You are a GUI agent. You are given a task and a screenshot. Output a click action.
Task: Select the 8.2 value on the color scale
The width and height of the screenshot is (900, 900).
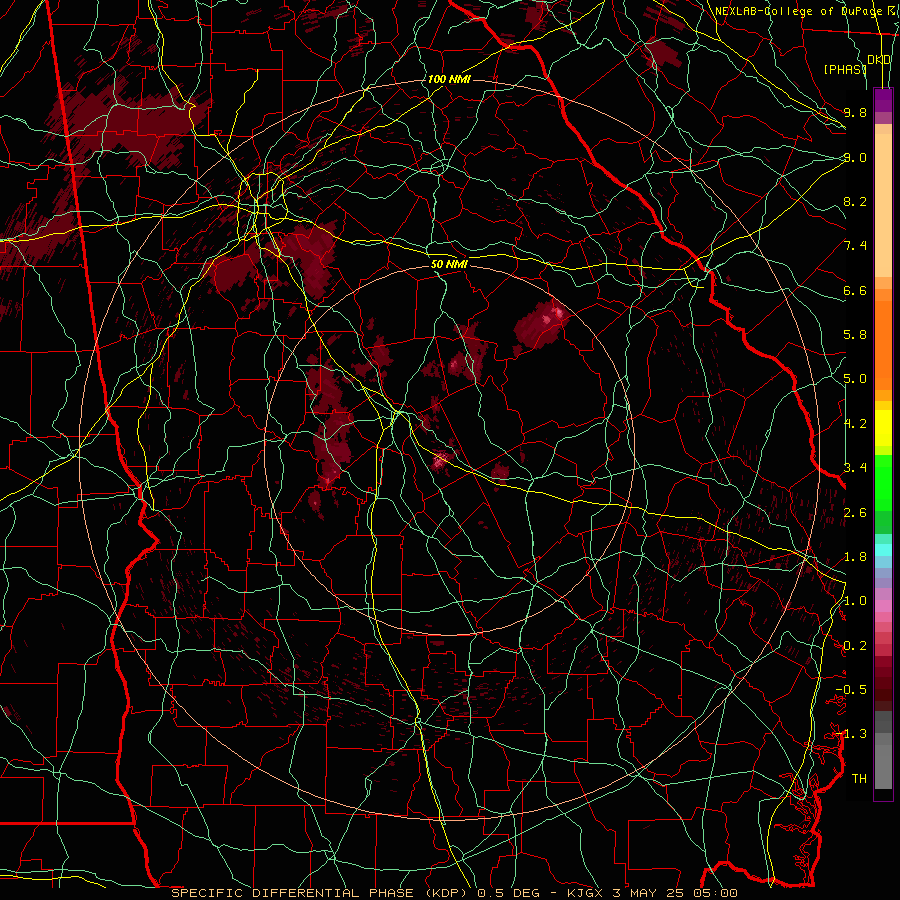point(855,201)
